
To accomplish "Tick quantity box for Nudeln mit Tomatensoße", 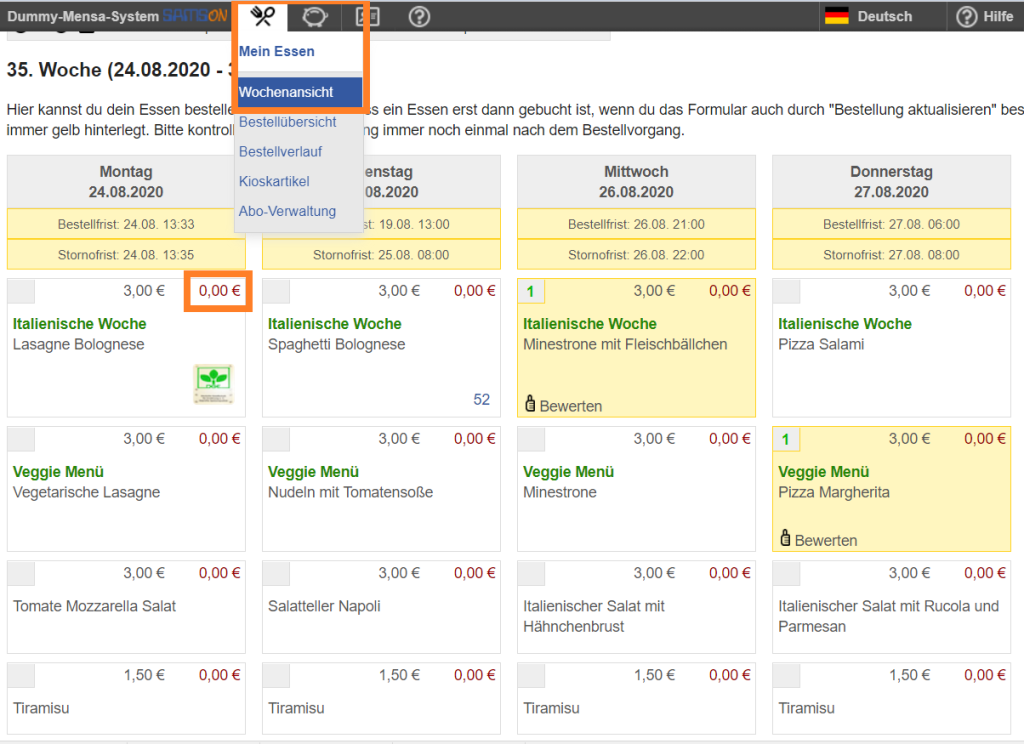I will tap(277, 439).
